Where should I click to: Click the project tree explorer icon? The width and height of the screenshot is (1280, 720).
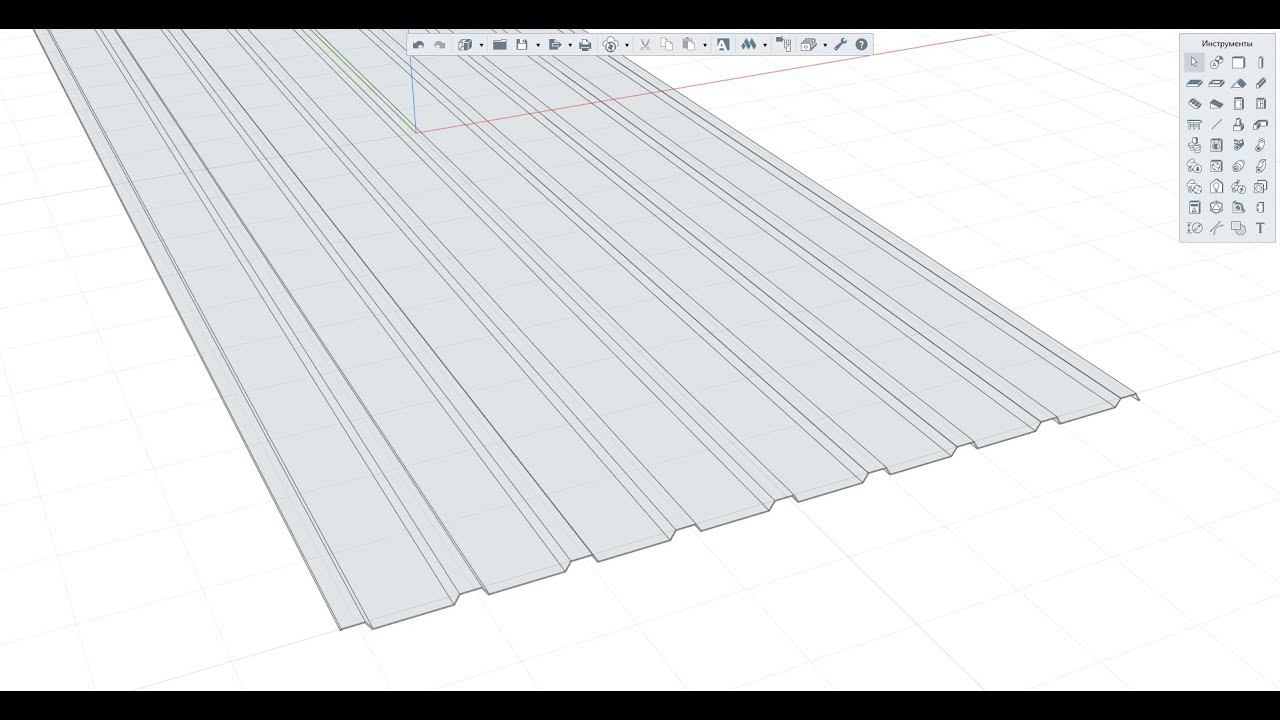[x=783, y=45]
